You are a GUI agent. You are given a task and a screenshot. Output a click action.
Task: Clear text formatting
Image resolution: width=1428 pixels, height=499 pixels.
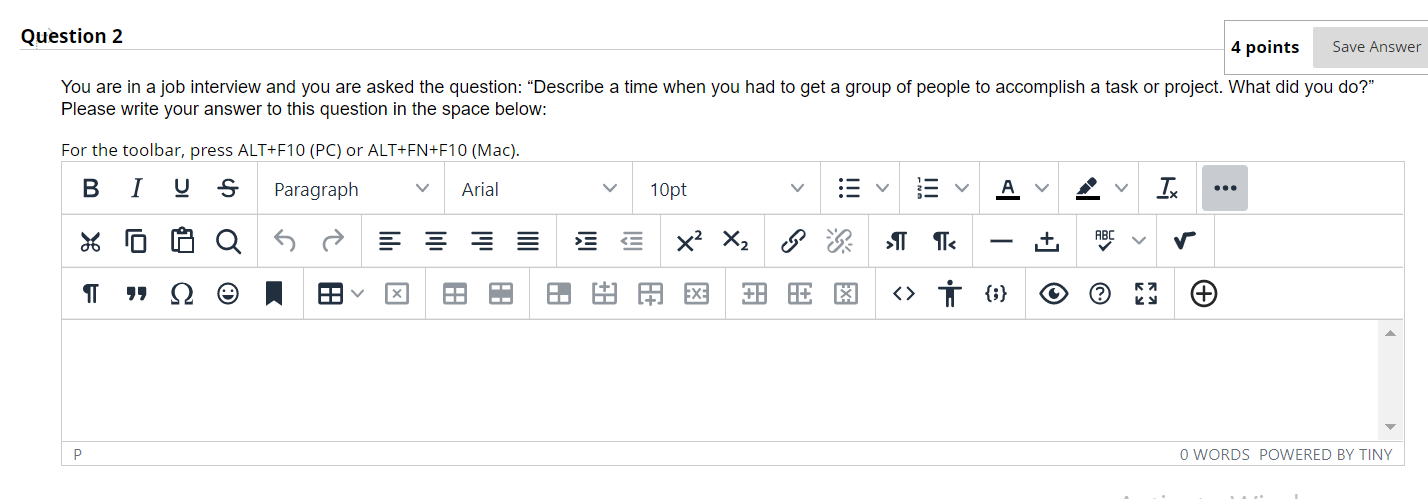[x=1166, y=188]
